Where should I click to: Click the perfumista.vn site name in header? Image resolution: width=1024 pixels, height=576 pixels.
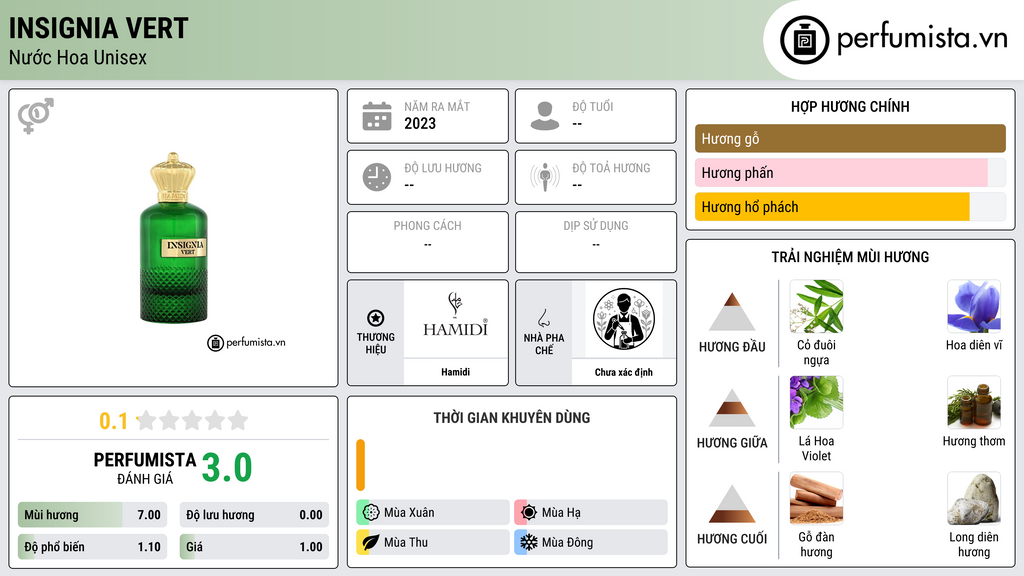click(x=922, y=38)
